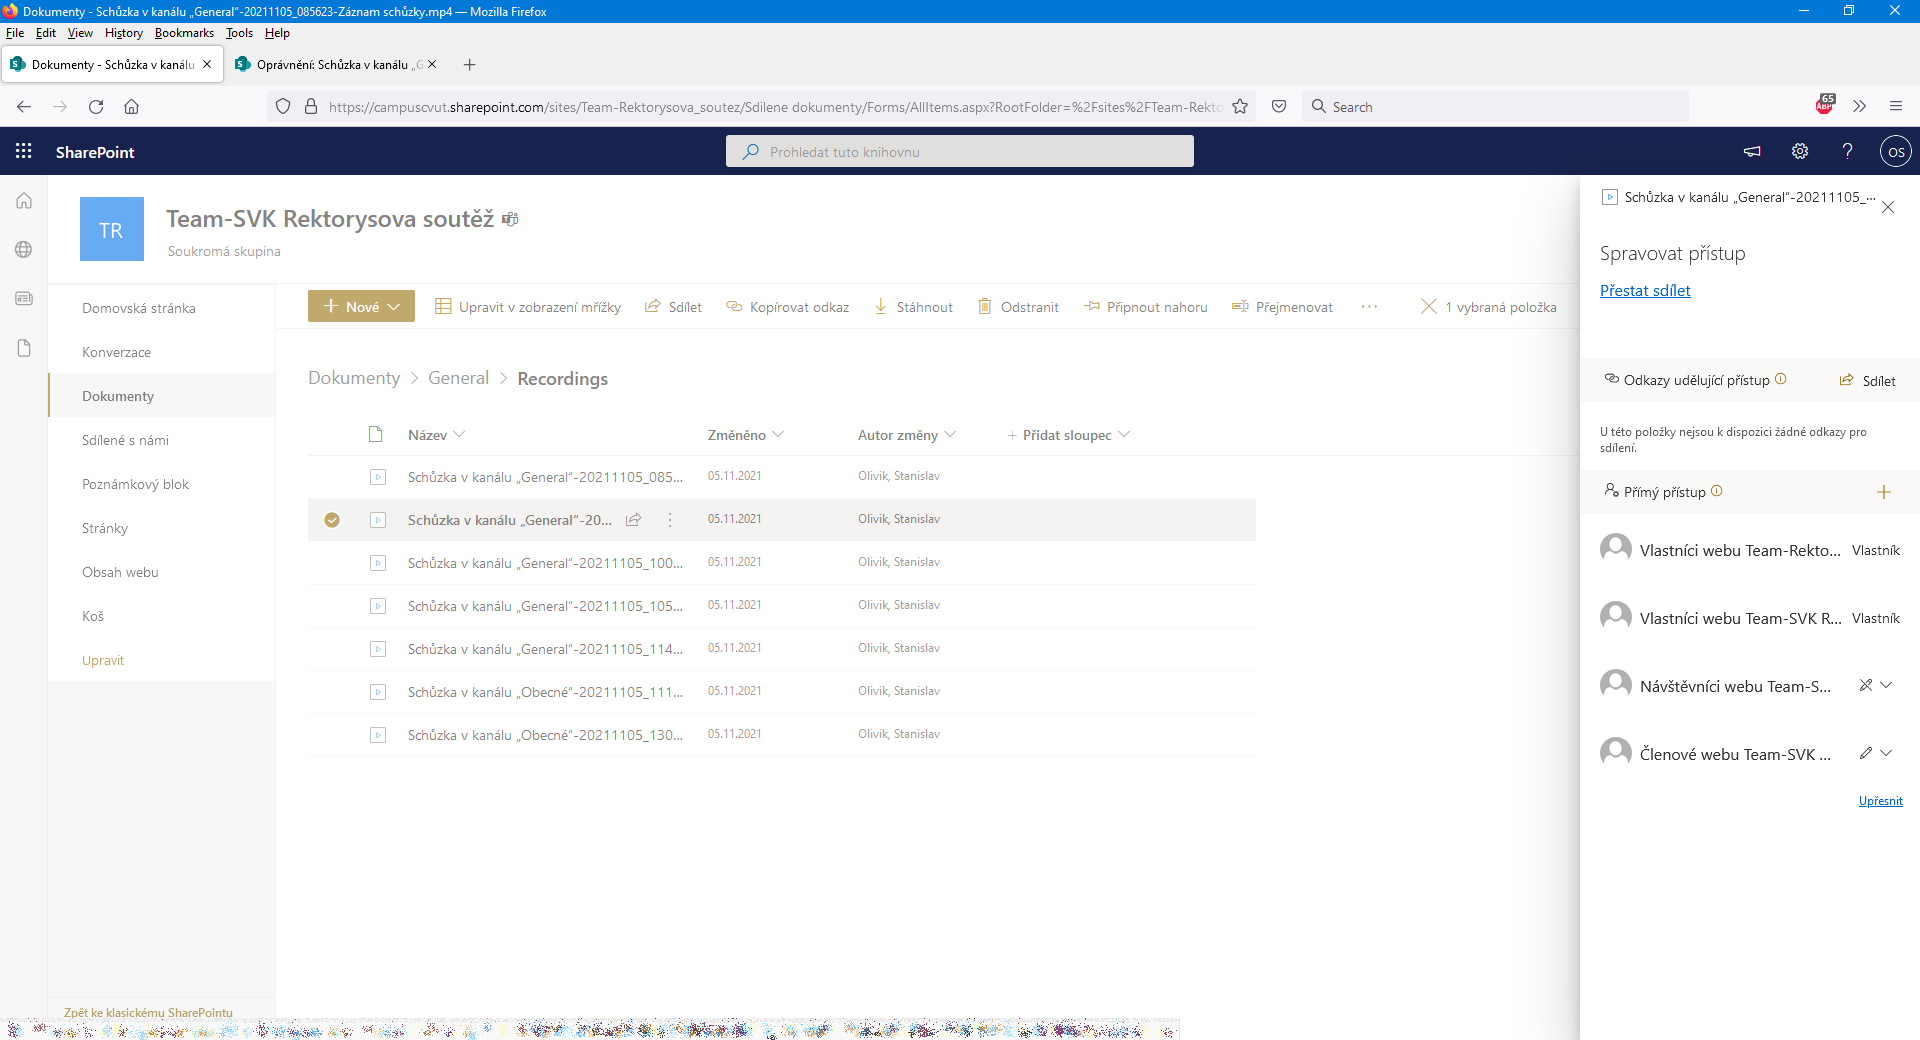Click the Odstranit trash icon
Viewport: 1920px width, 1040px height.
(x=985, y=307)
